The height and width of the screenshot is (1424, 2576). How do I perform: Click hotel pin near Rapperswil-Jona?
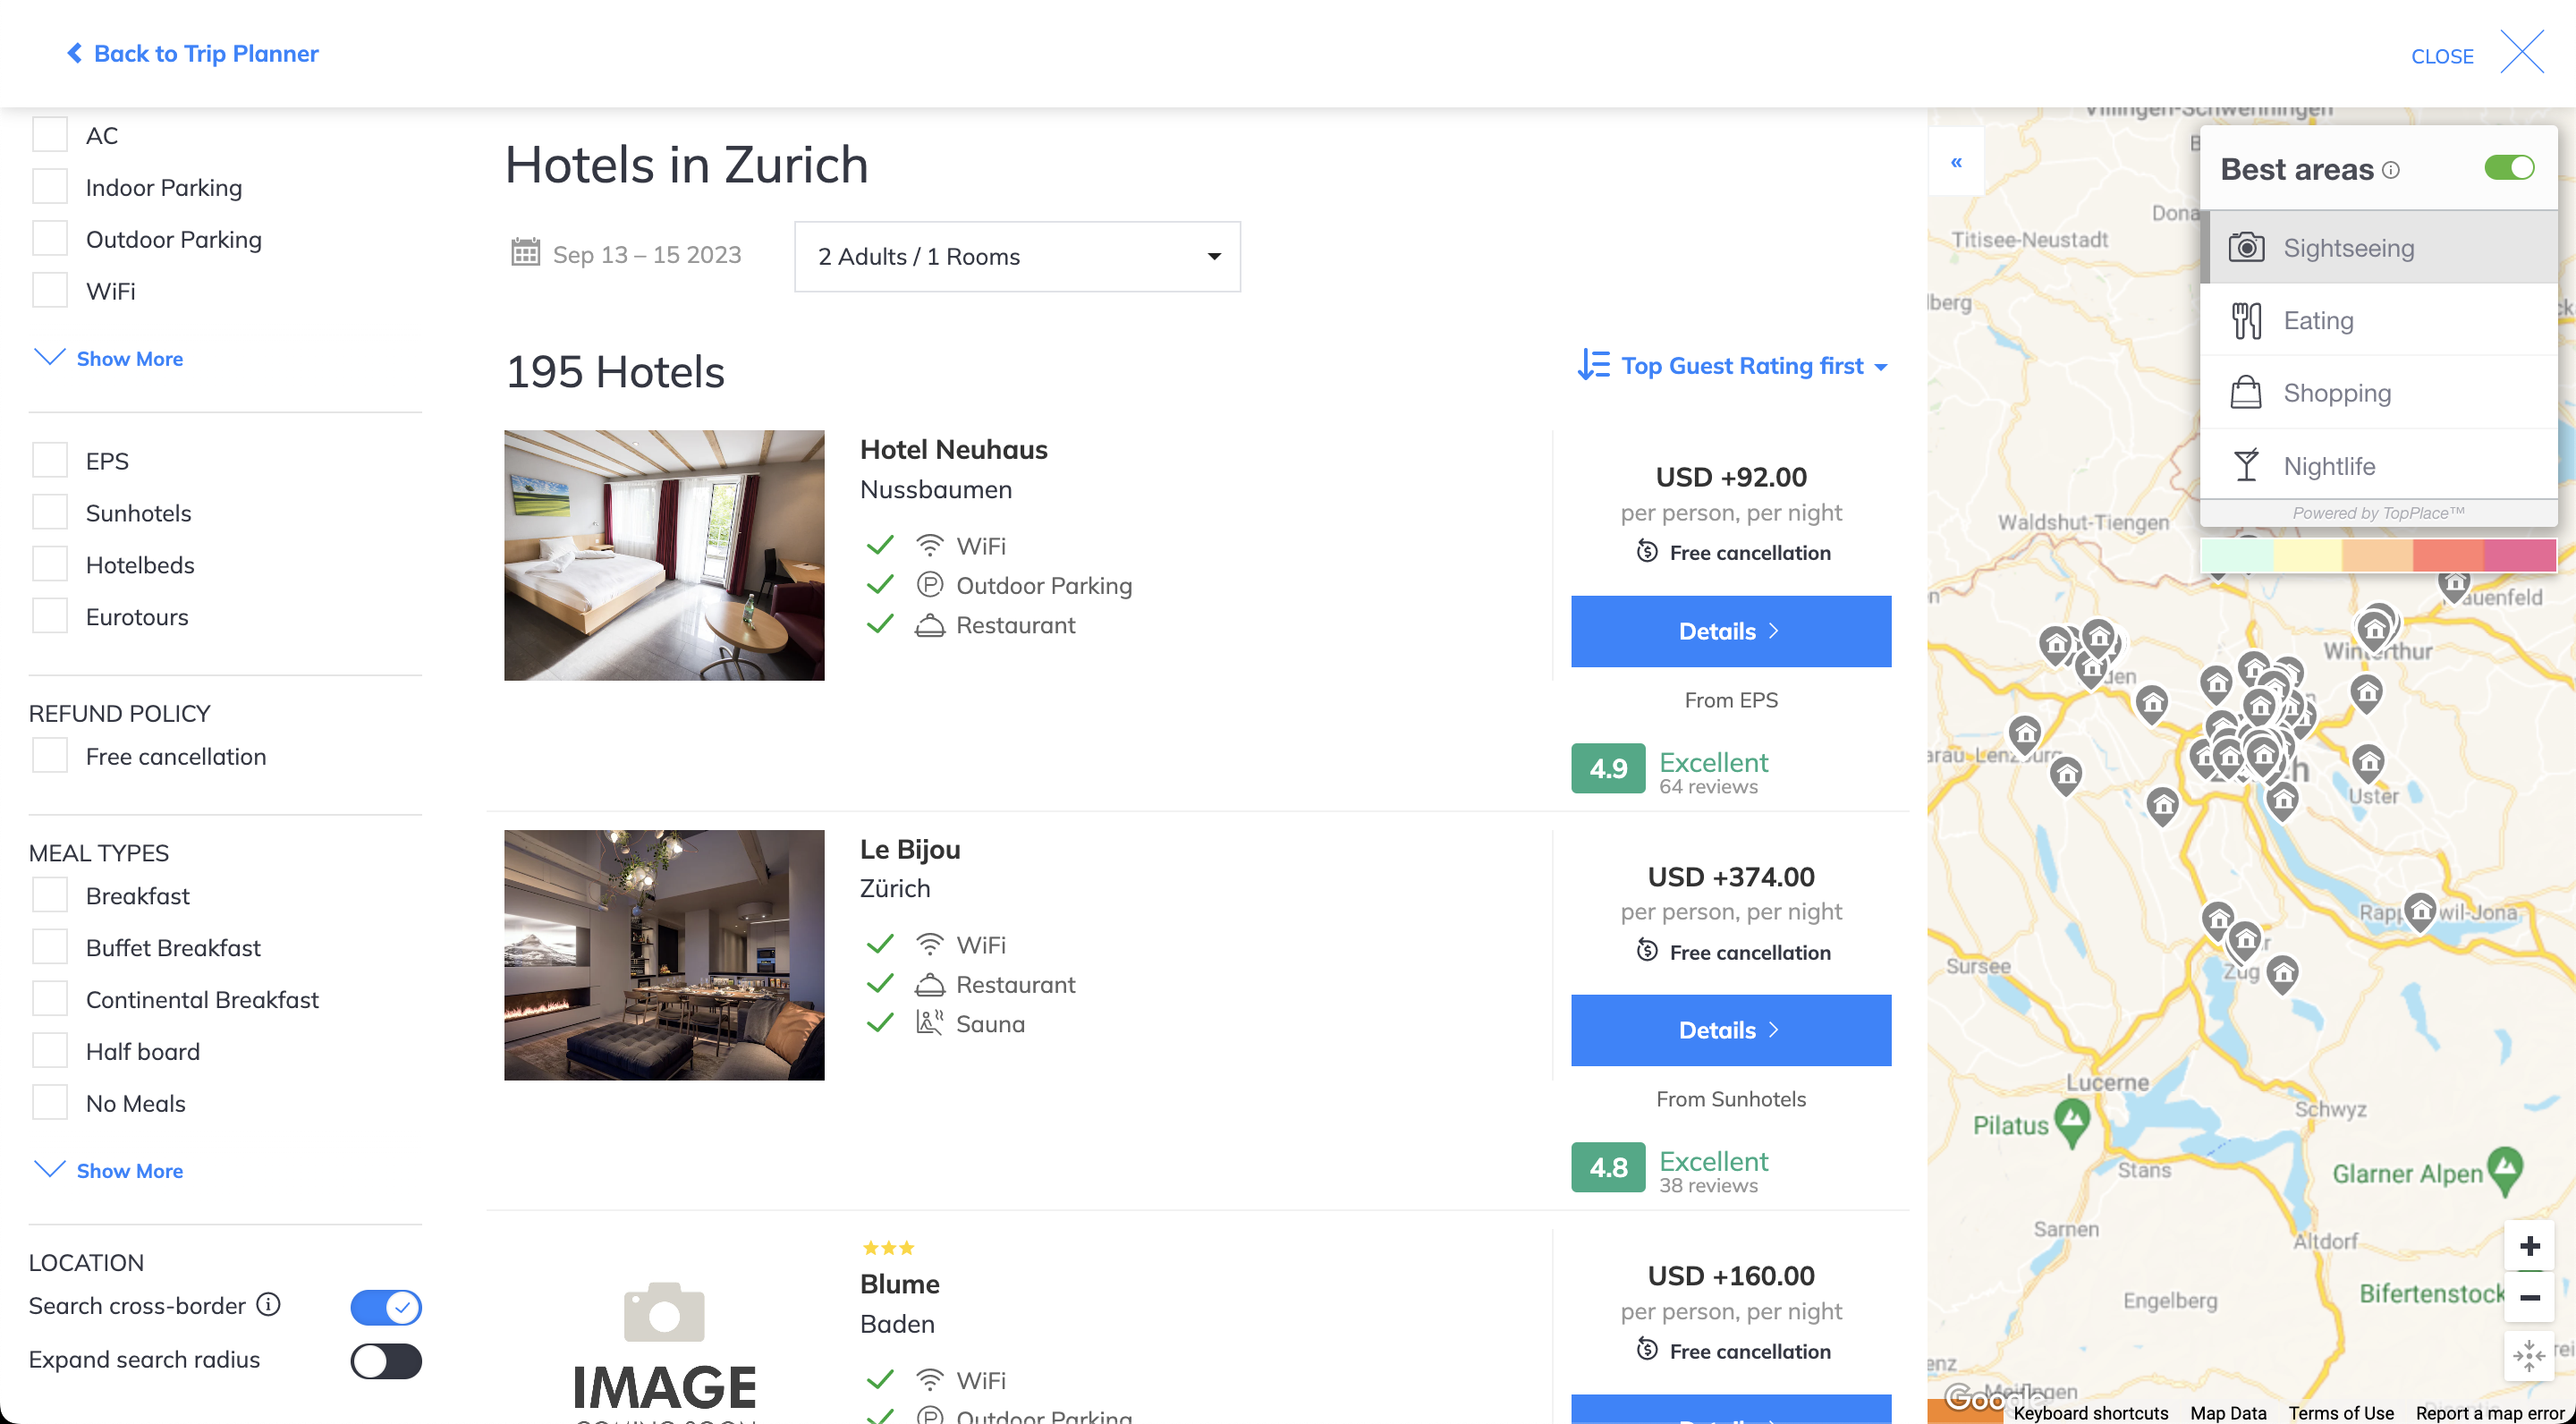pos(2420,912)
